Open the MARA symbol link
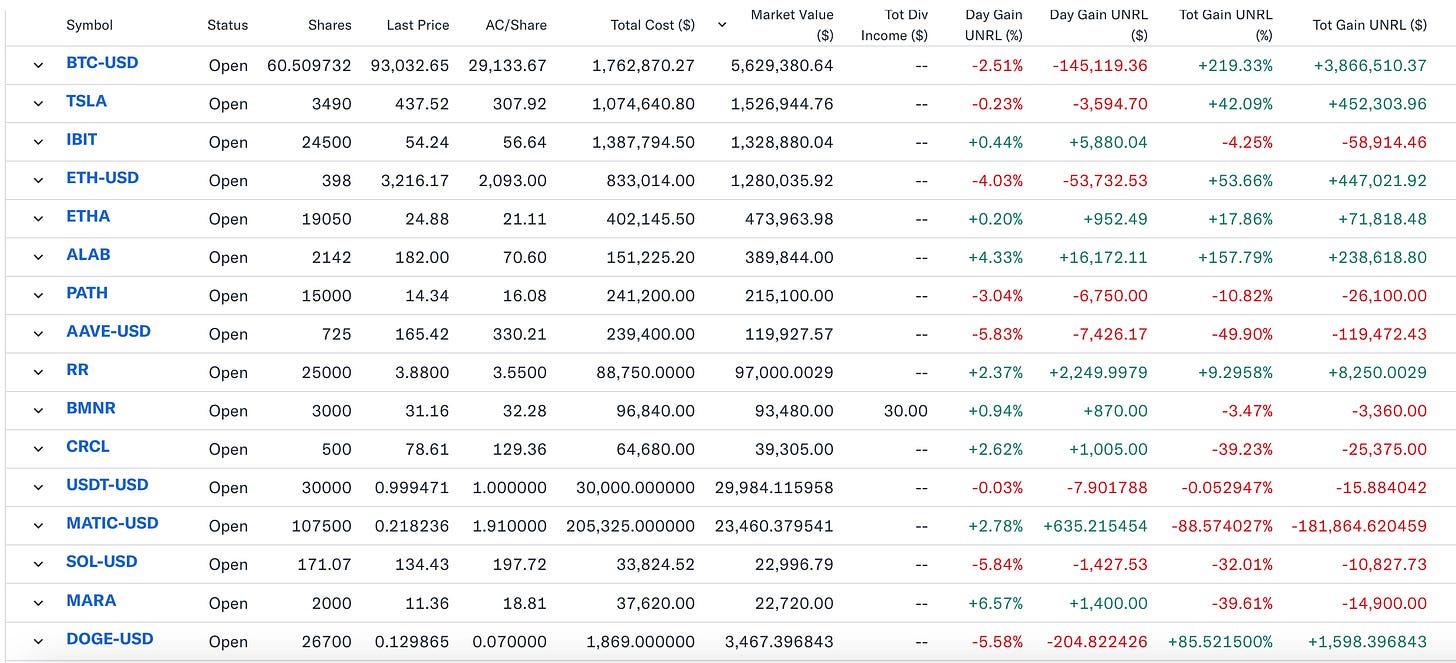This screenshot has width=1456, height=663. (91, 601)
